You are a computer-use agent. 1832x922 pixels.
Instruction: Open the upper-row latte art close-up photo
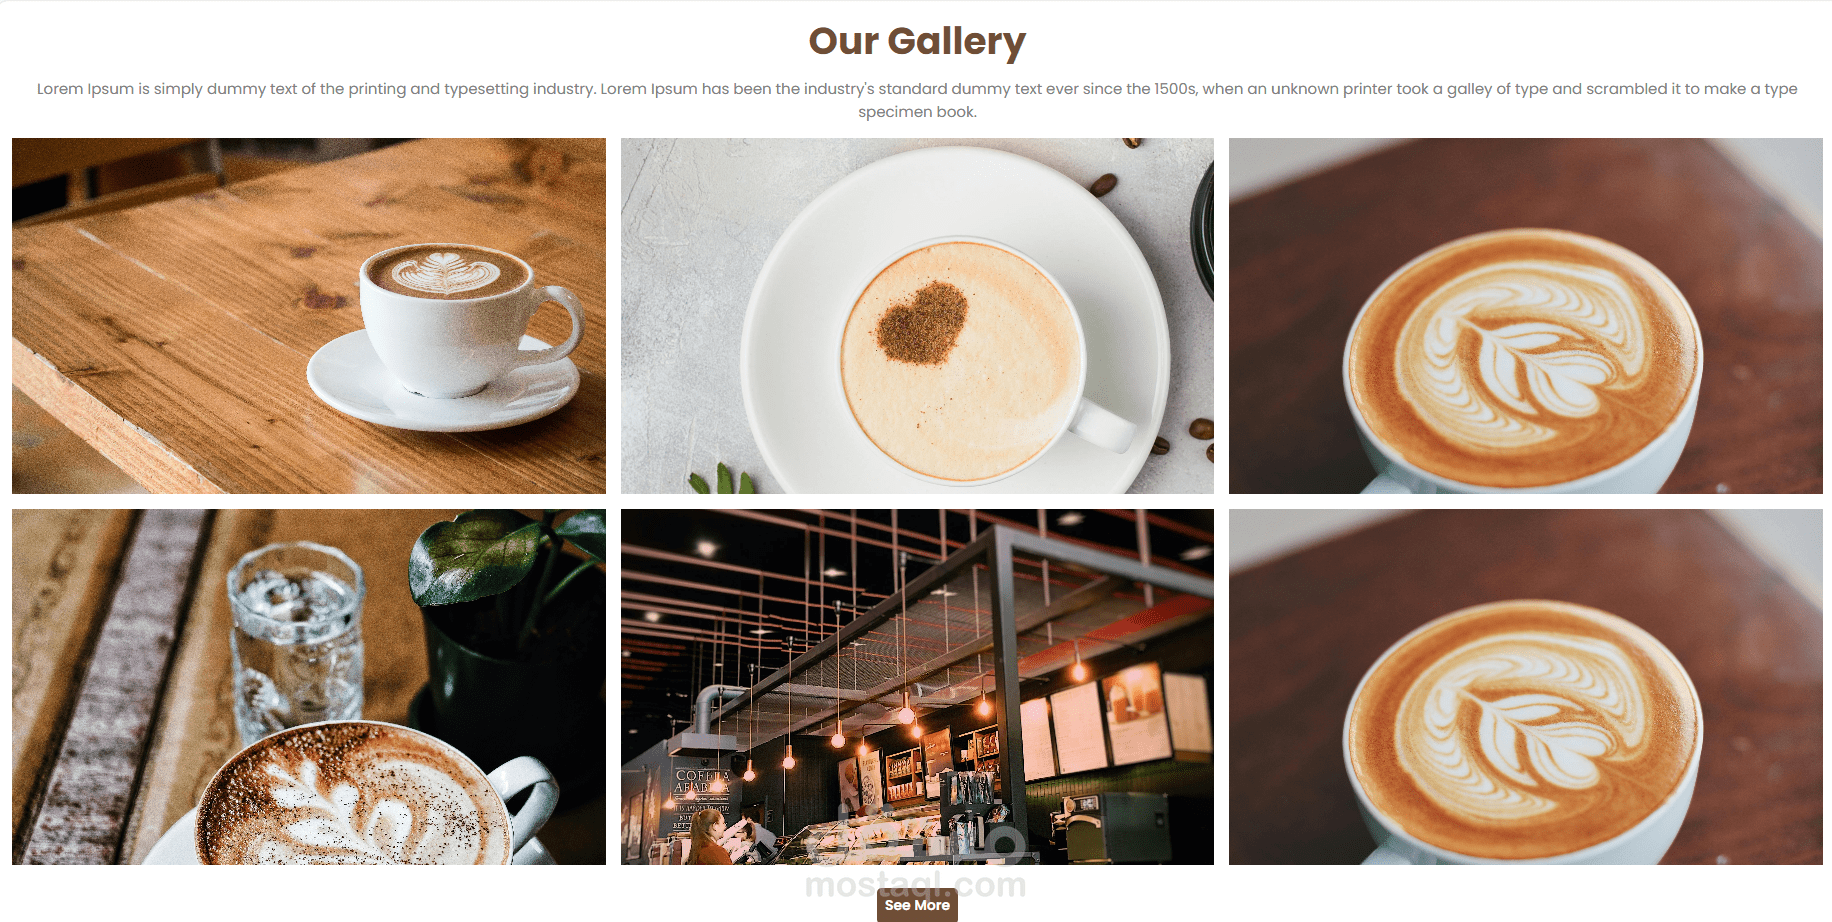click(x=1526, y=316)
